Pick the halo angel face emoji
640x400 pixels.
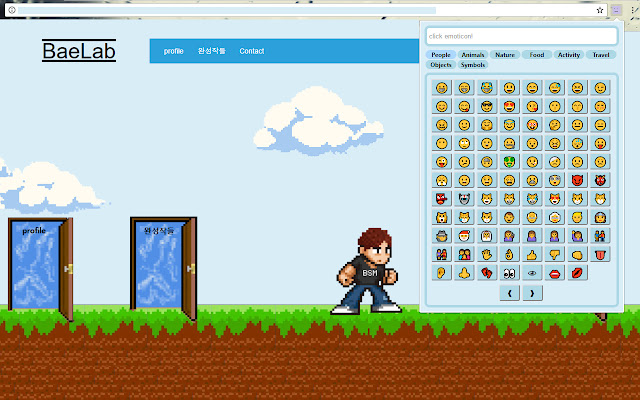pyautogui.click(x=509, y=125)
